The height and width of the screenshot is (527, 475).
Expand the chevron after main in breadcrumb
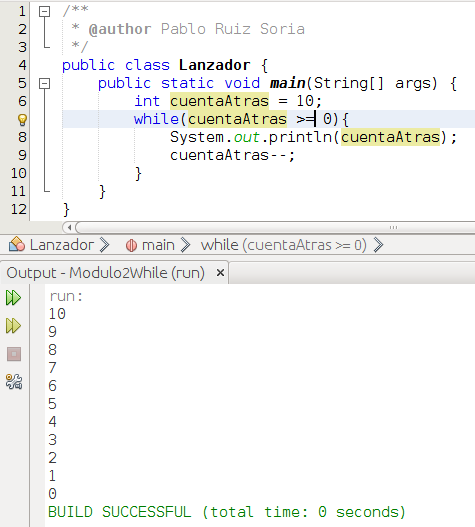pos(185,245)
